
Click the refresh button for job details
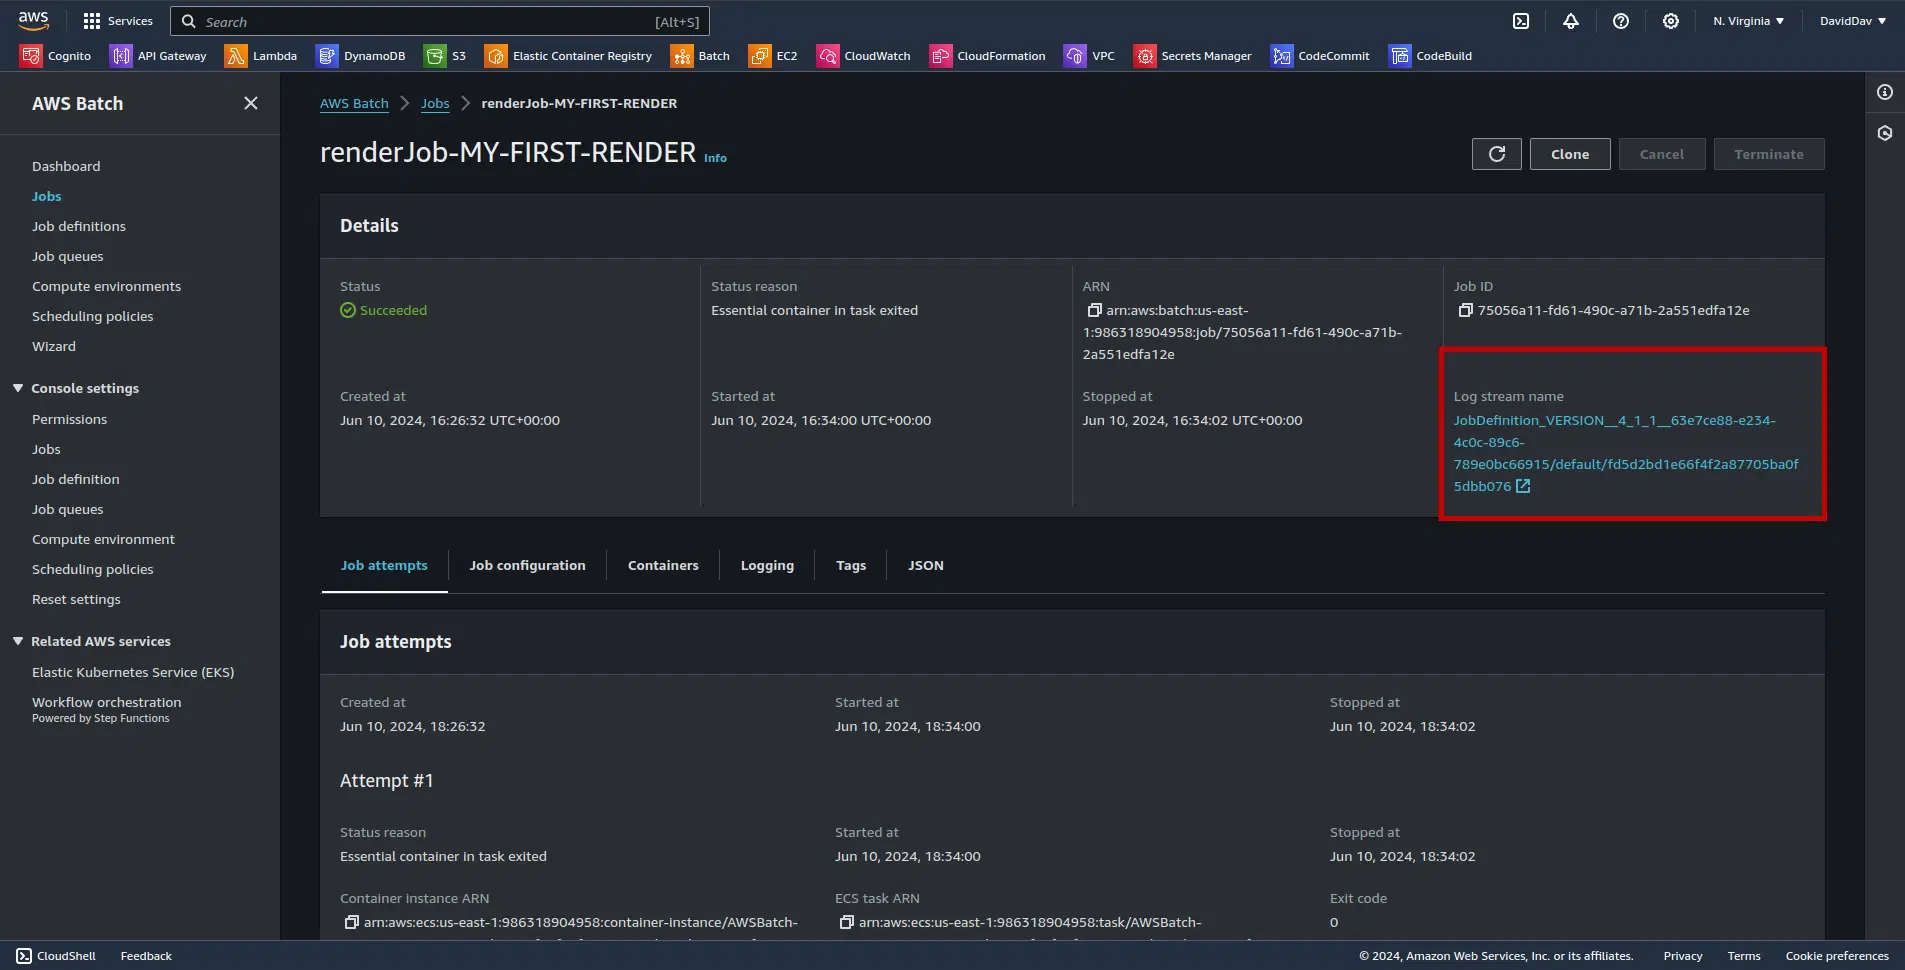1496,154
